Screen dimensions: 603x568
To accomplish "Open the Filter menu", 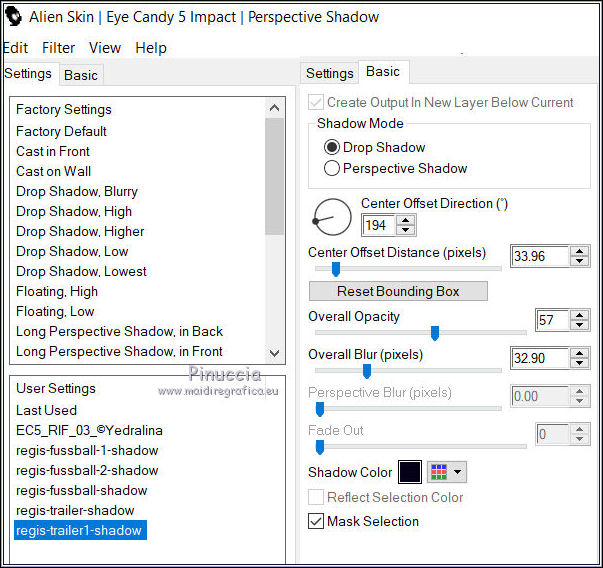I will pos(58,48).
